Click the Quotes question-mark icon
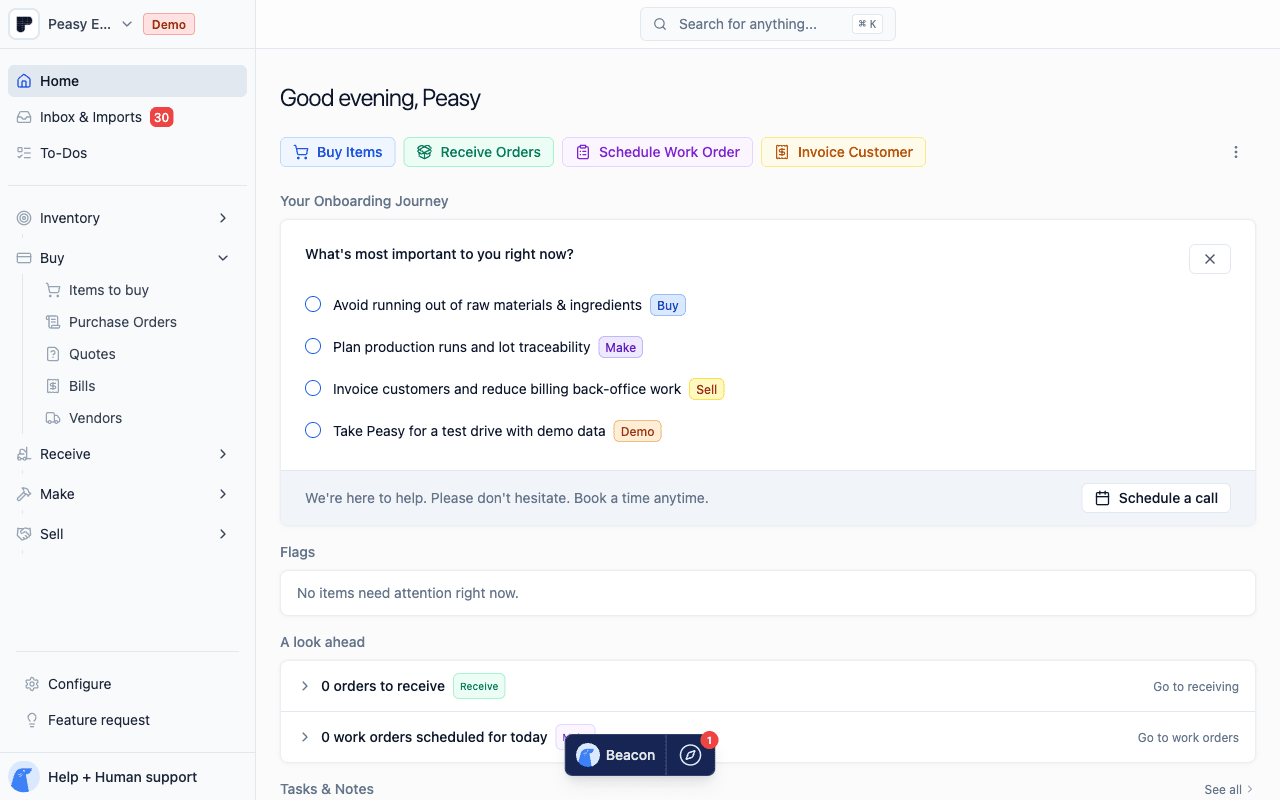 pyautogui.click(x=53, y=354)
